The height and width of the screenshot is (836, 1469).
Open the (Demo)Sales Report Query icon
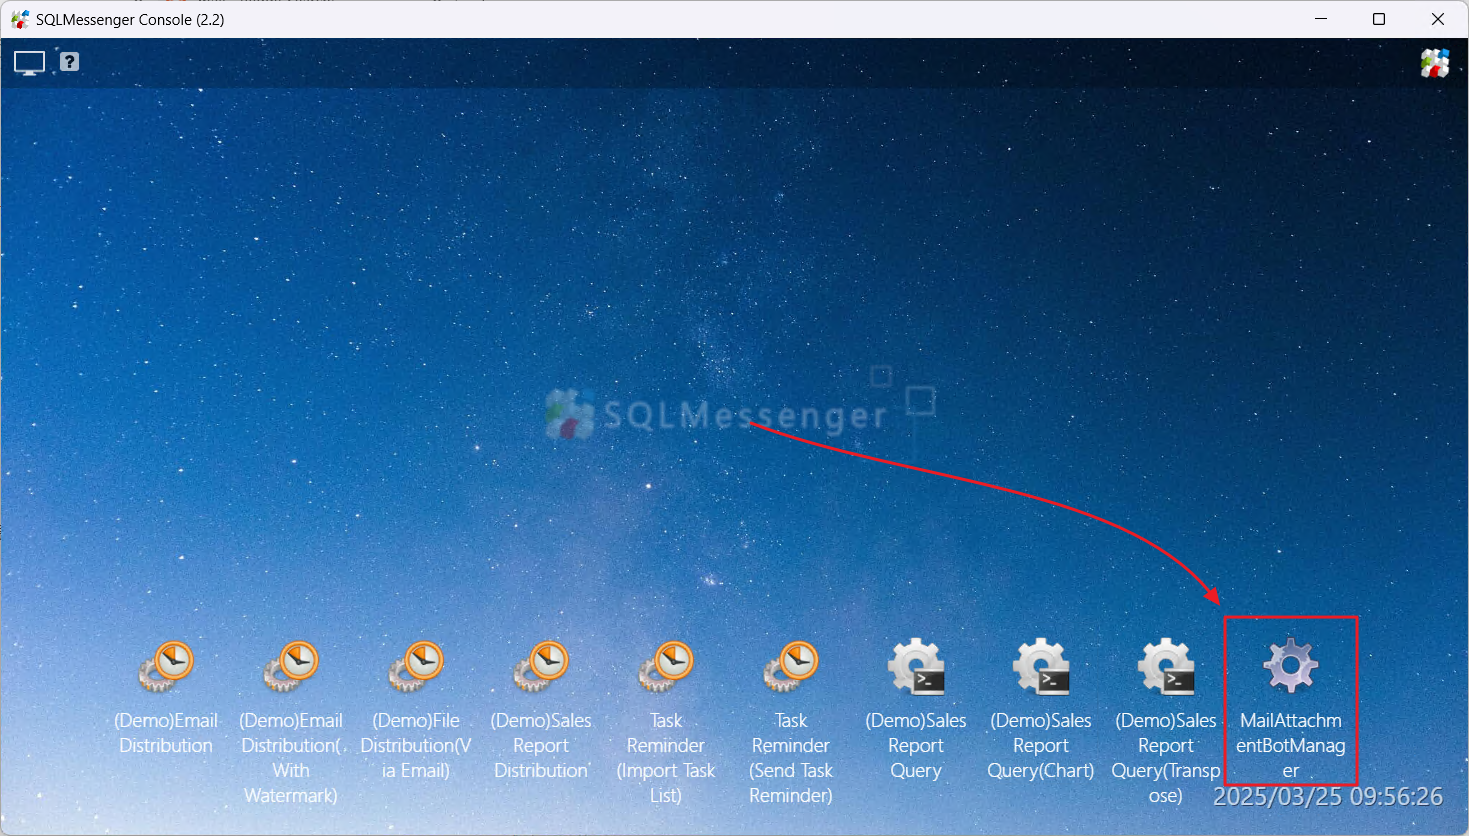tap(916, 667)
